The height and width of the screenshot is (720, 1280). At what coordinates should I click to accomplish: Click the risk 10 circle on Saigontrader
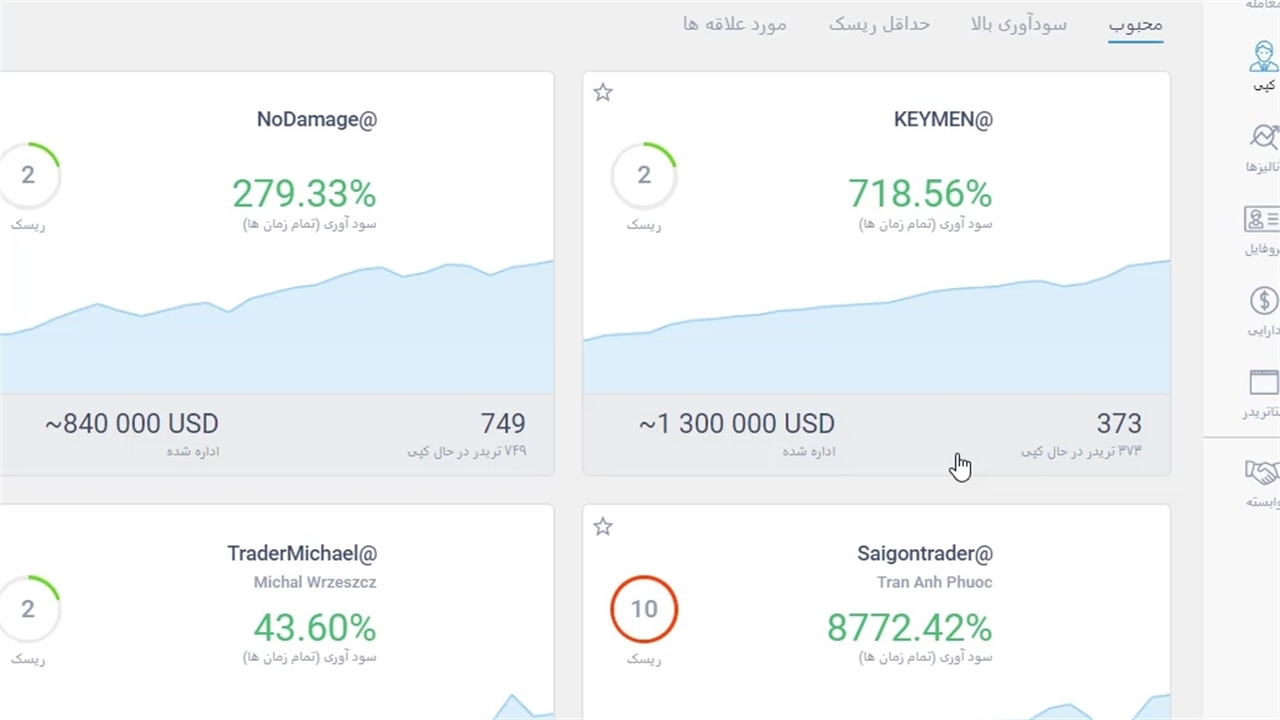(644, 609)
